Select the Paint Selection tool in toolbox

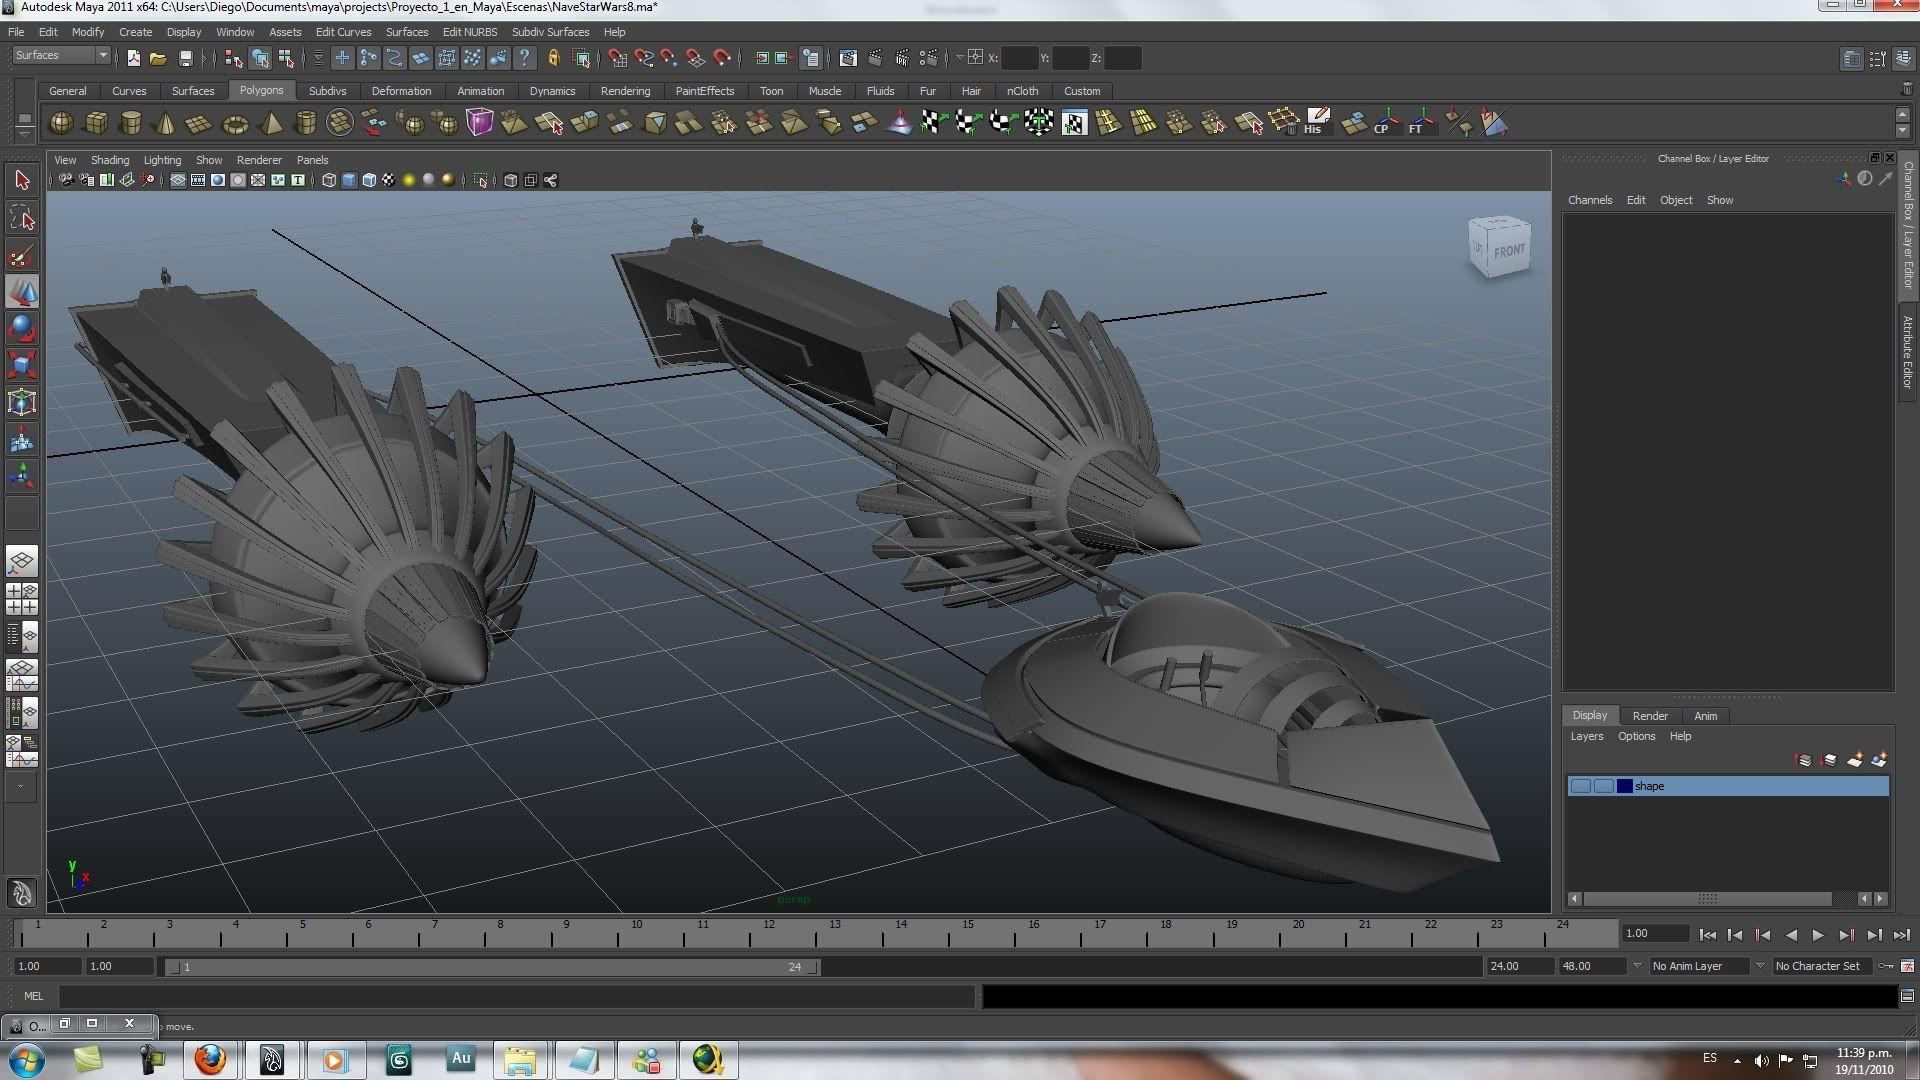[22, 255]
